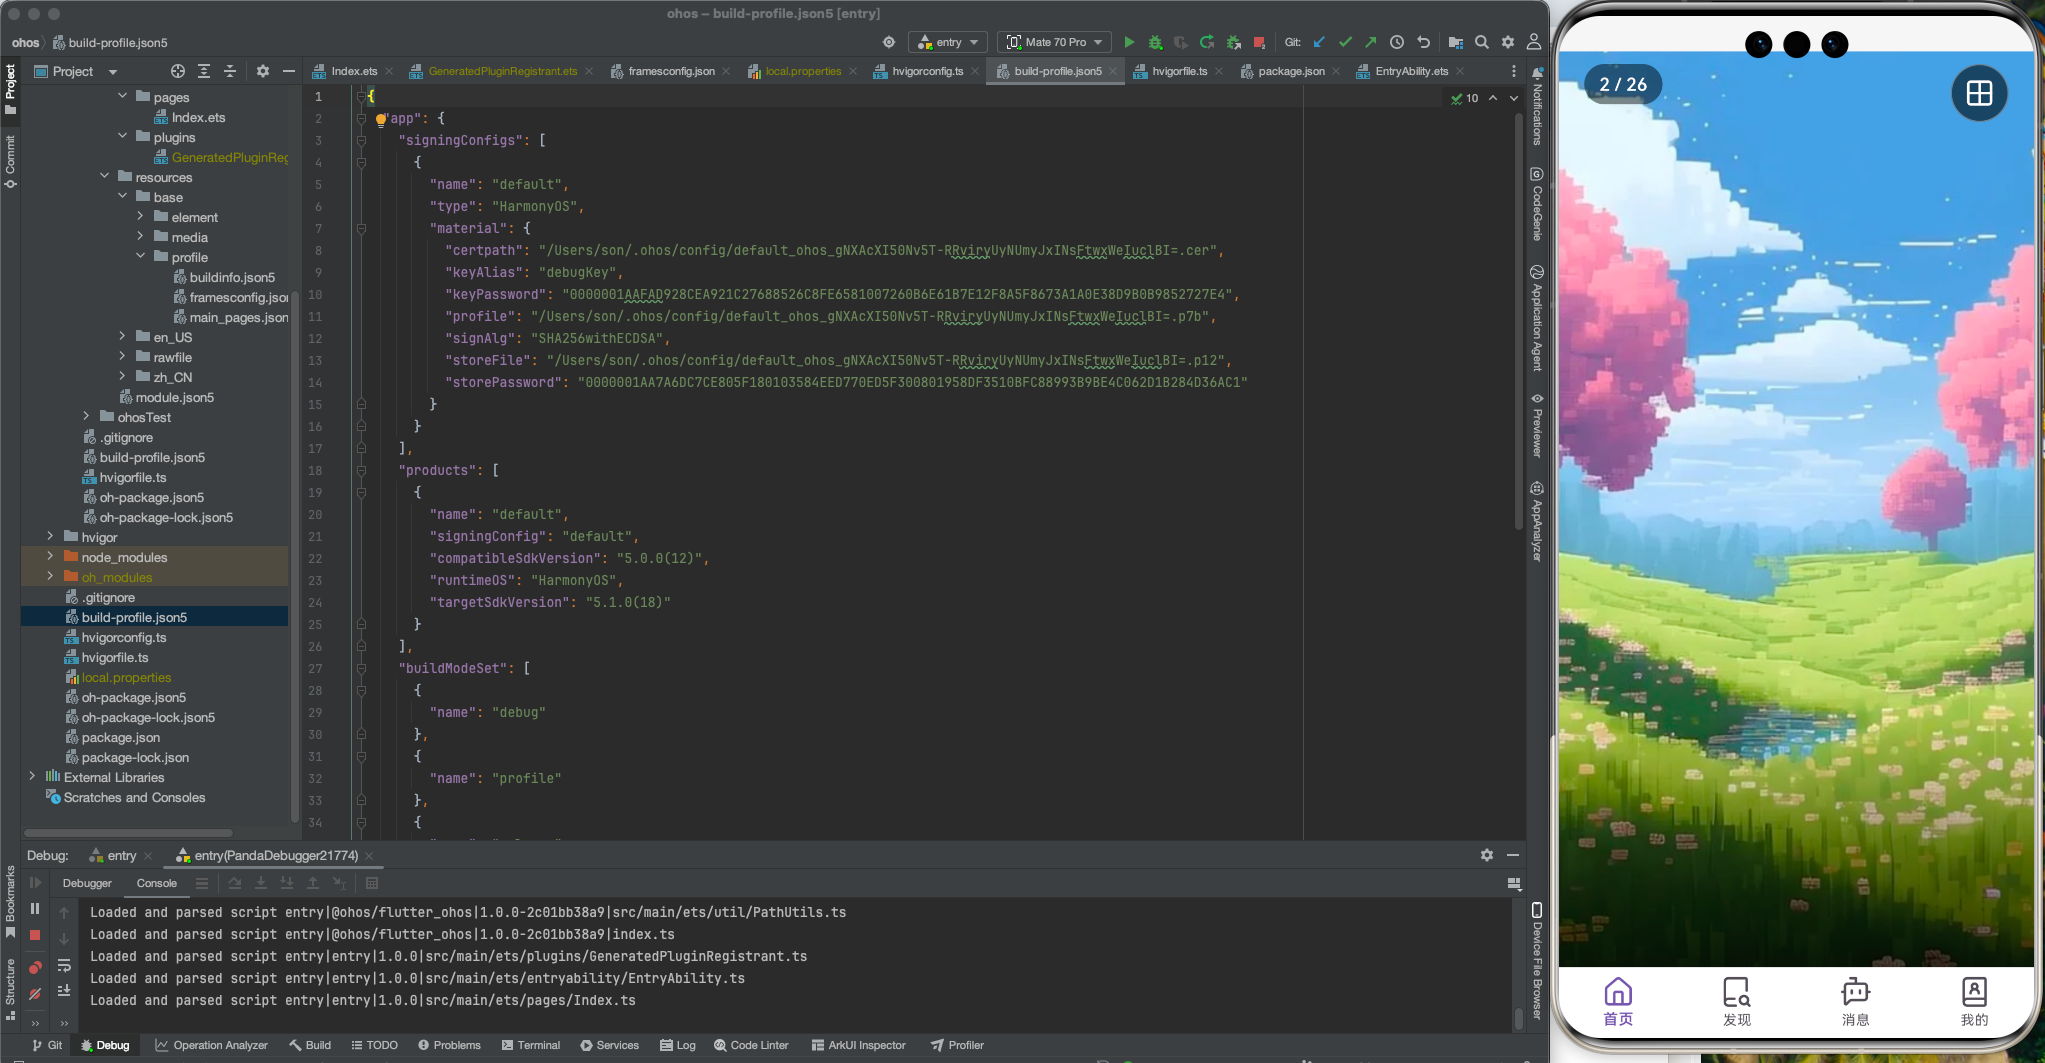Open the Profiler tool window
The image size is (2045, 1063).
957,1045
